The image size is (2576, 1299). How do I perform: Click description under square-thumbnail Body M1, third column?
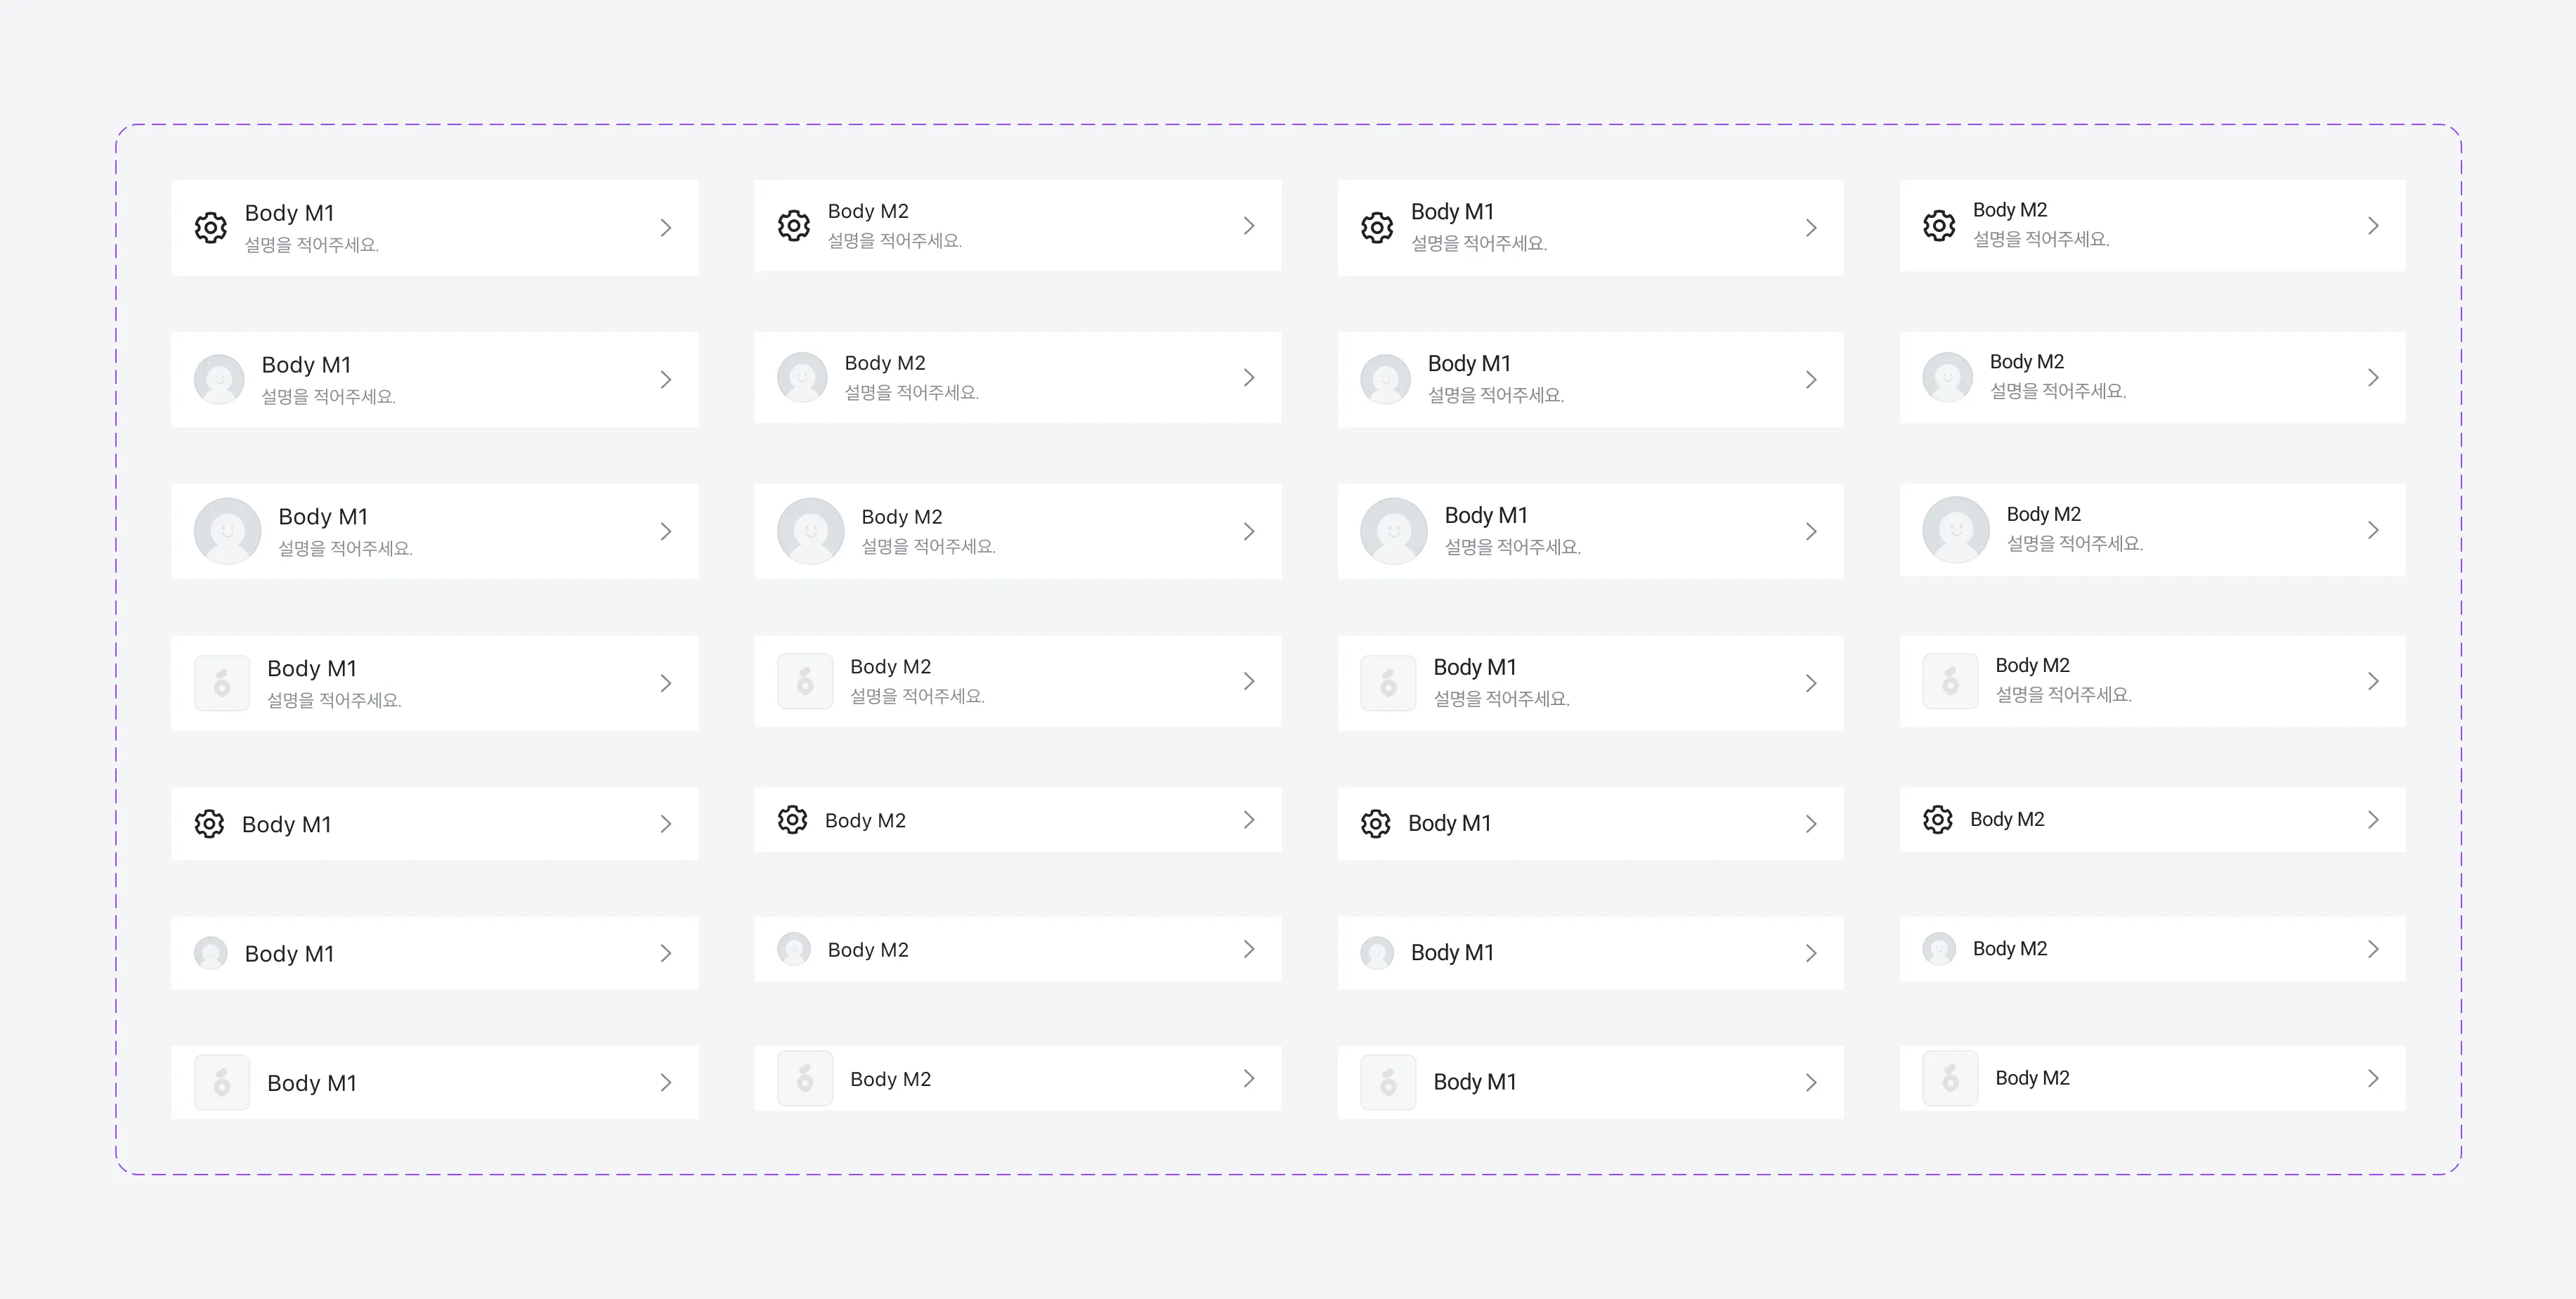point(1502,699)
